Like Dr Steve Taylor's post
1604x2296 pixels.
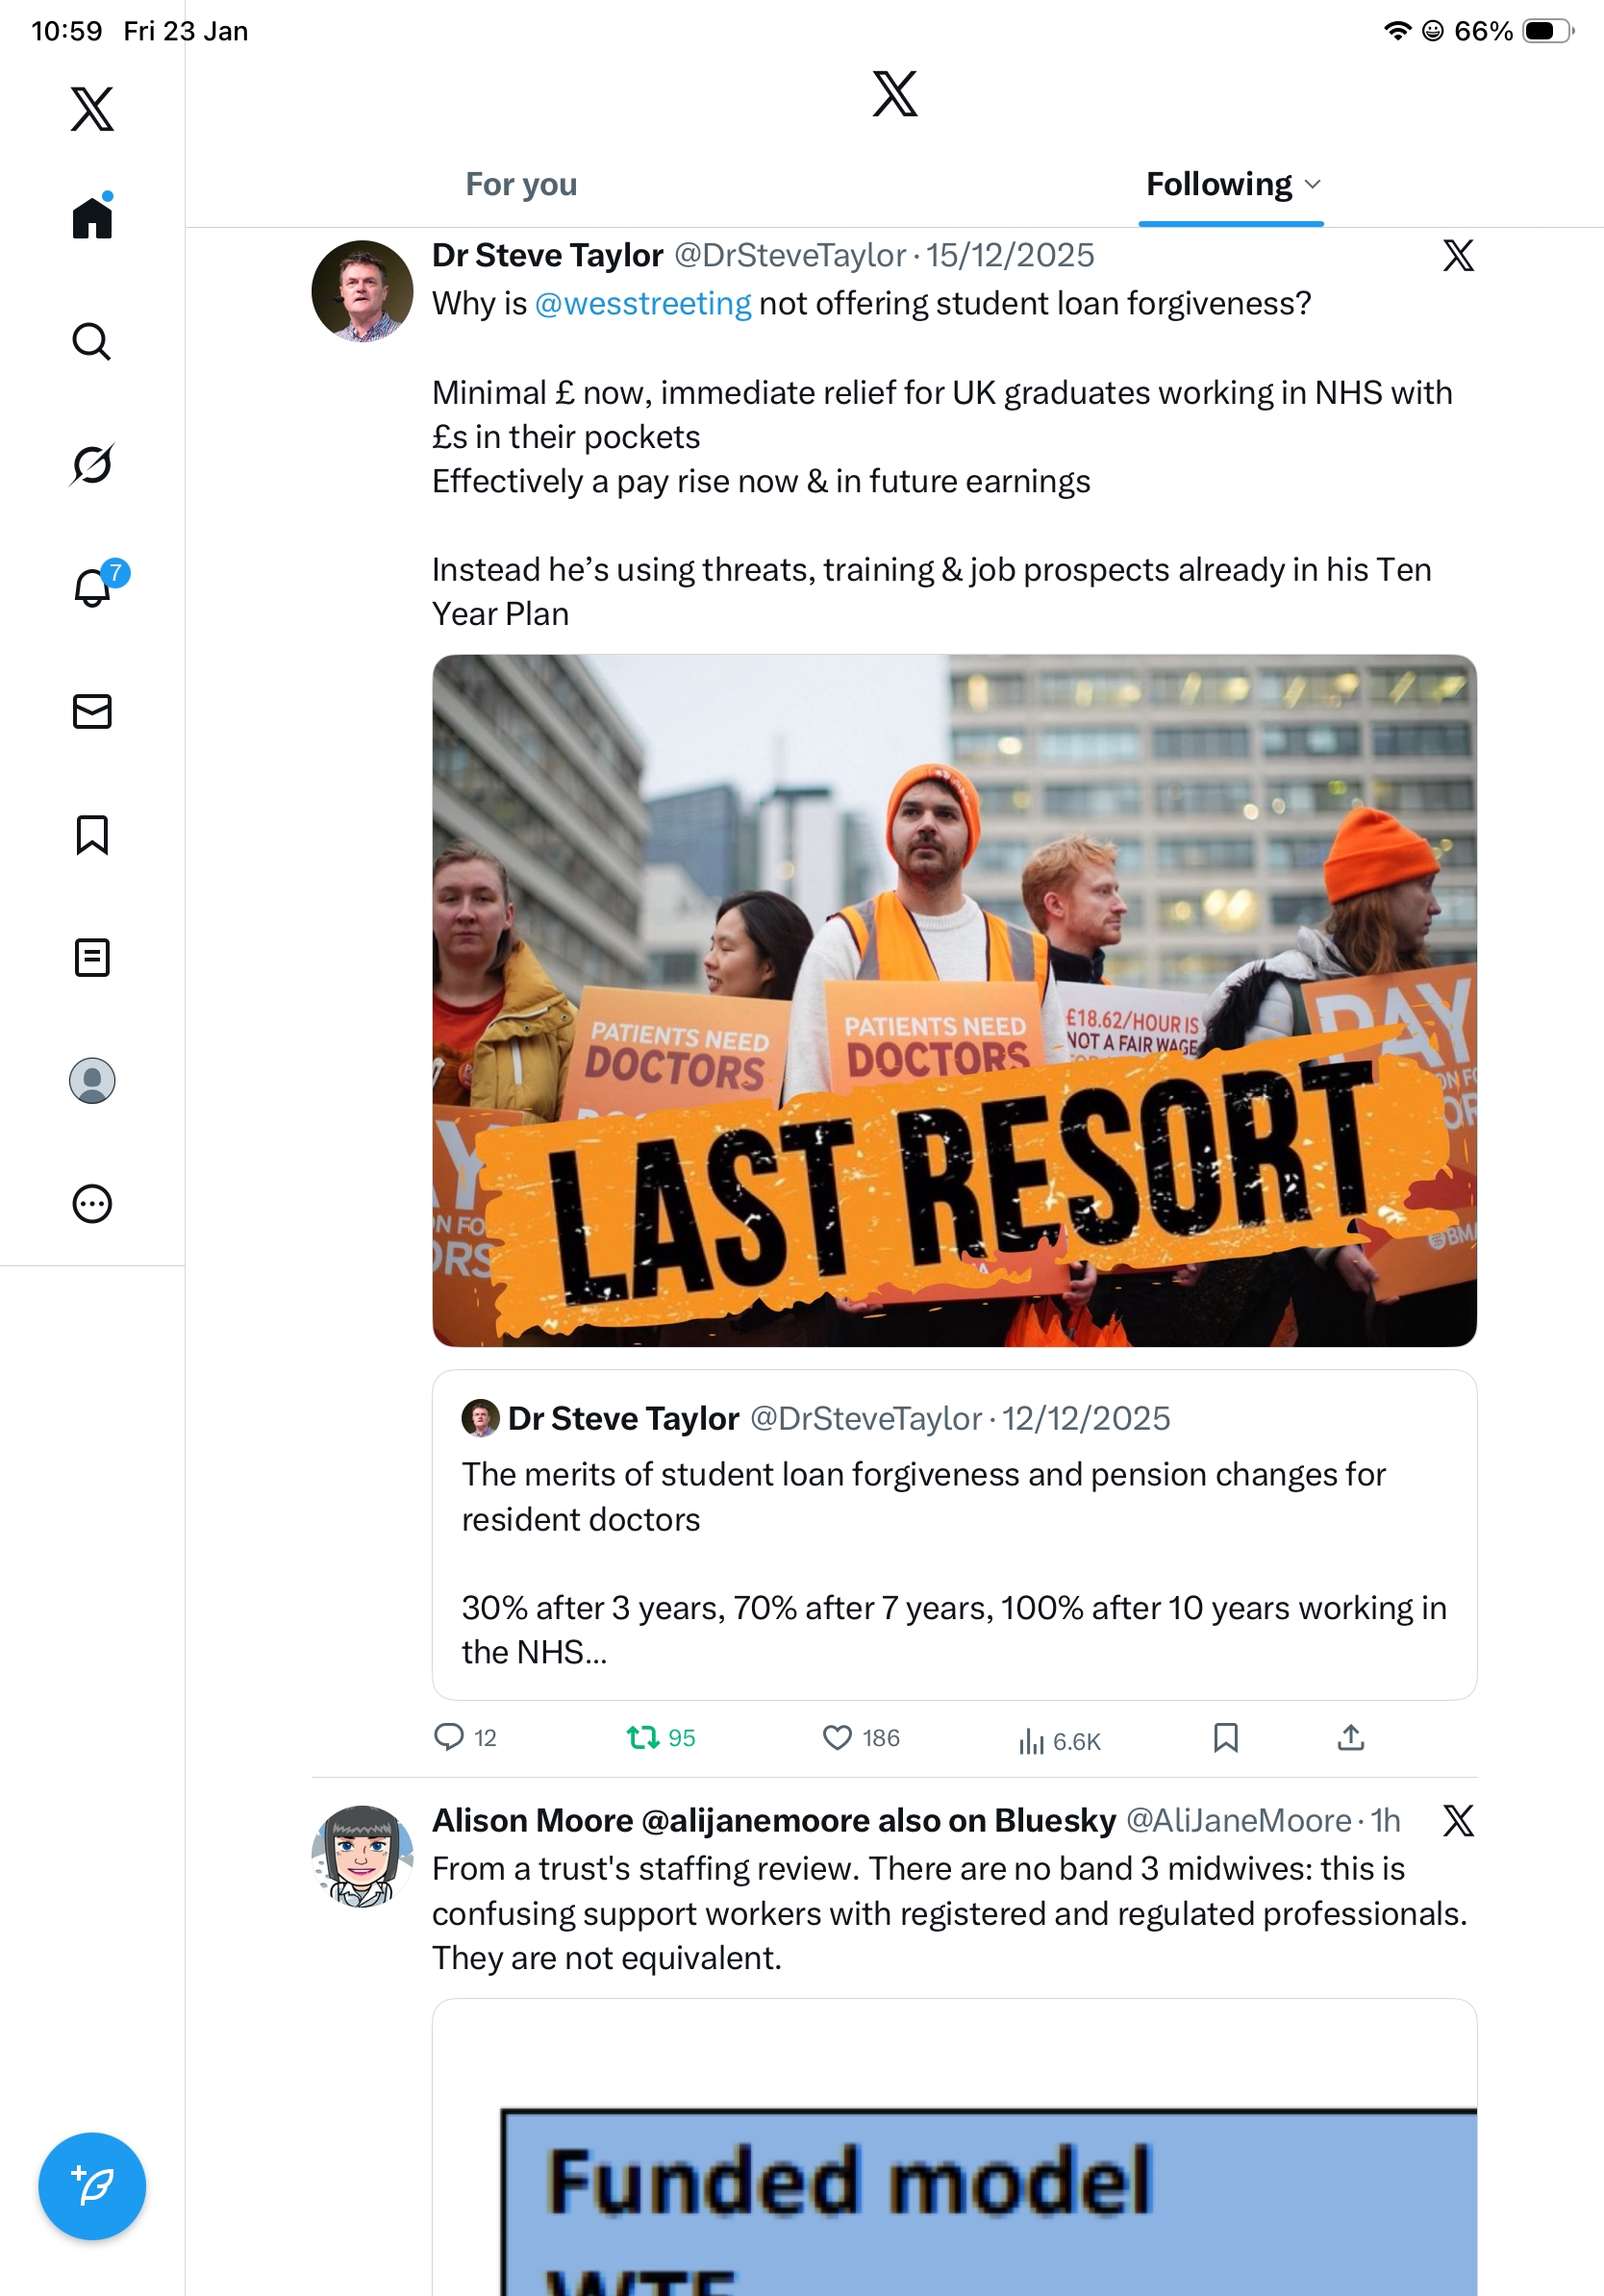860,1738
